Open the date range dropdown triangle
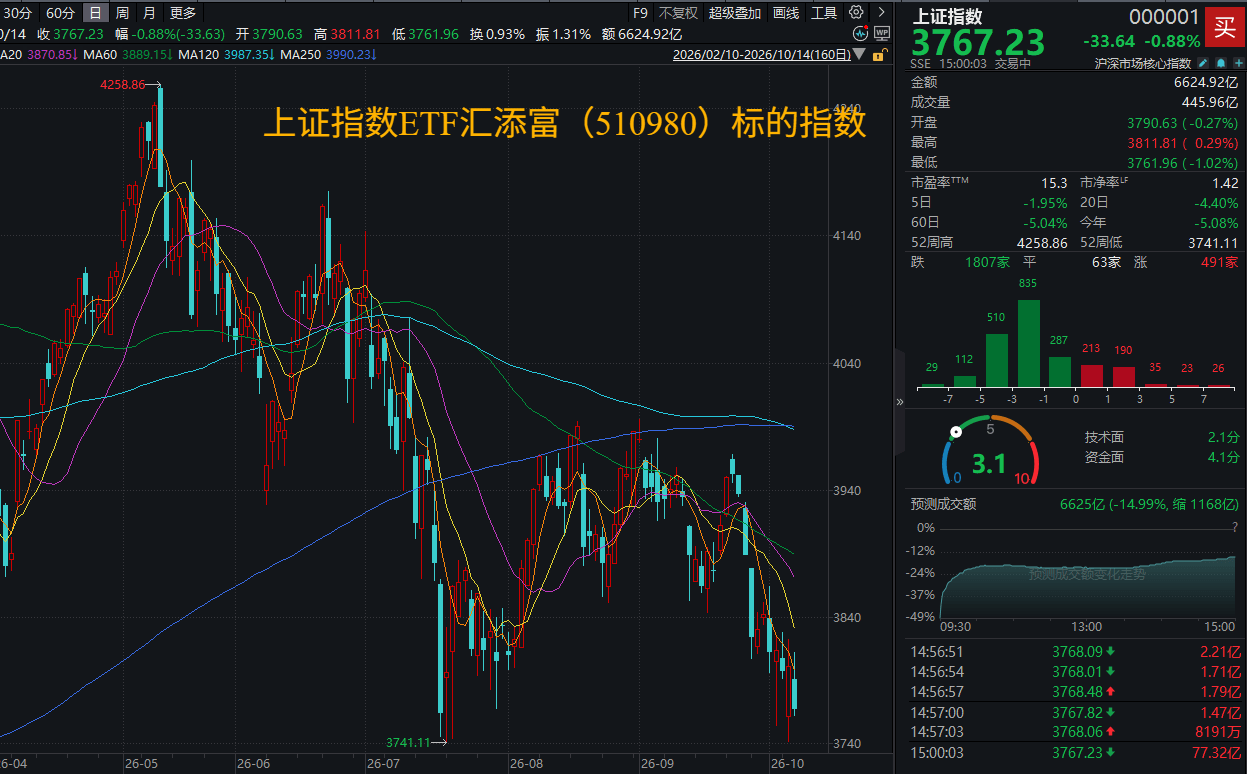The height and width of the screenshot is (774, 1247). (x=859, y=56)
